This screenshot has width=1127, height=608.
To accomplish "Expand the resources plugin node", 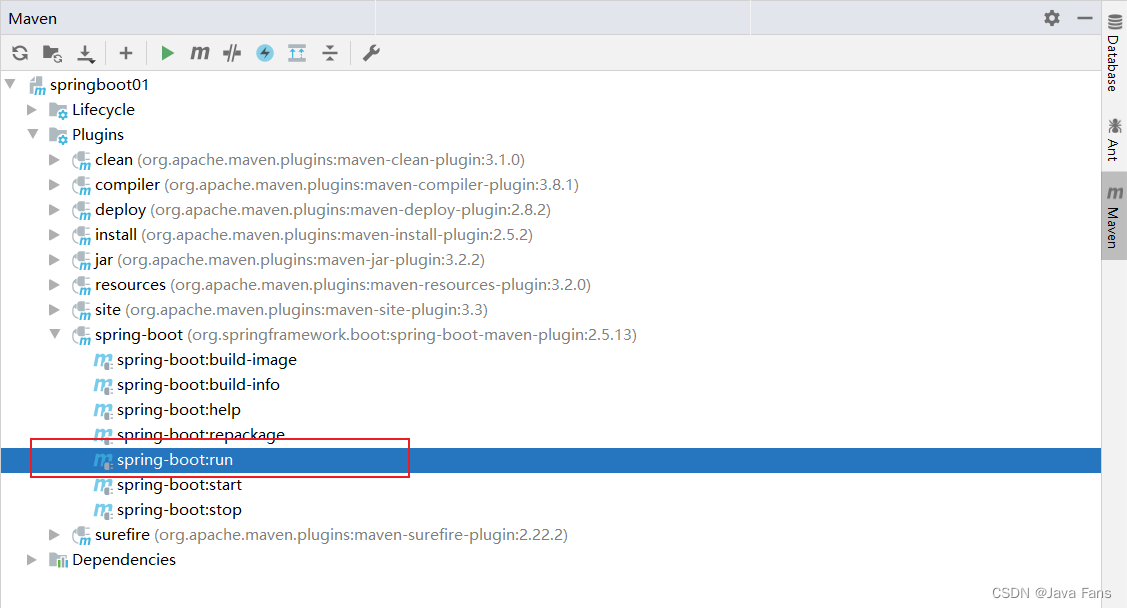I will 54,285.
